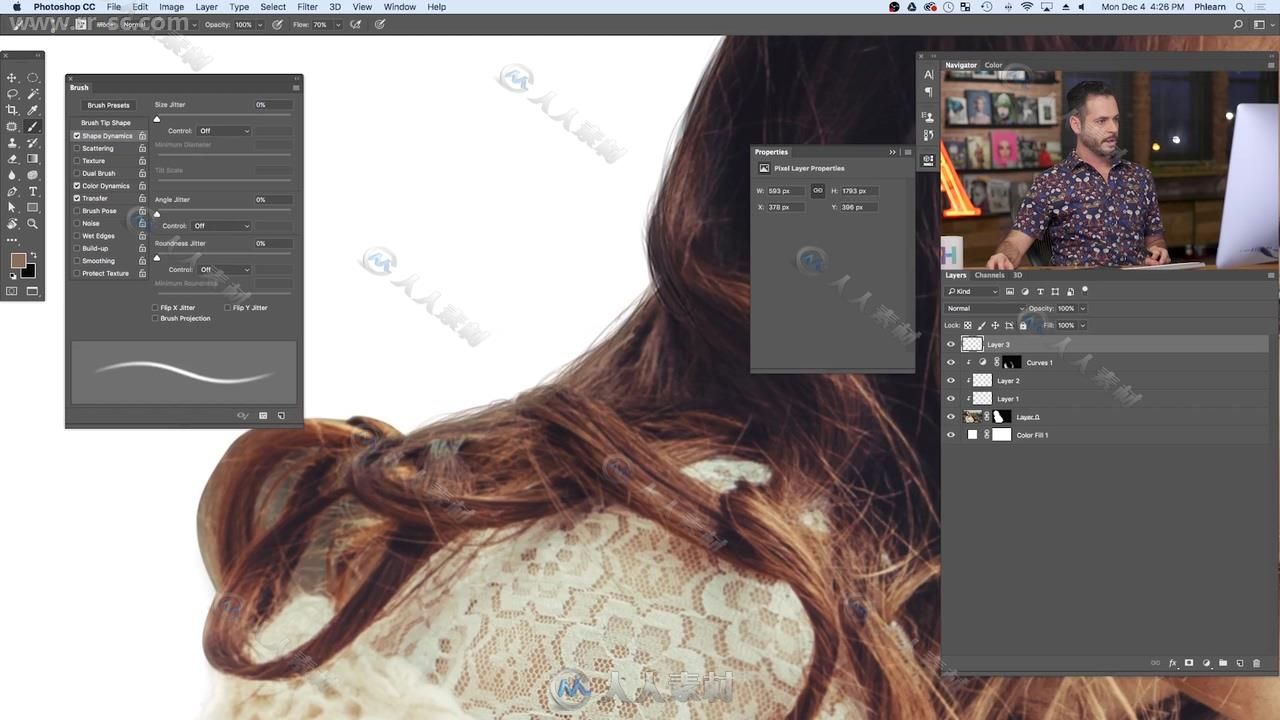
Task: Open layer Fill slider dropdown arrow
Action: [x=1082, y=325]
